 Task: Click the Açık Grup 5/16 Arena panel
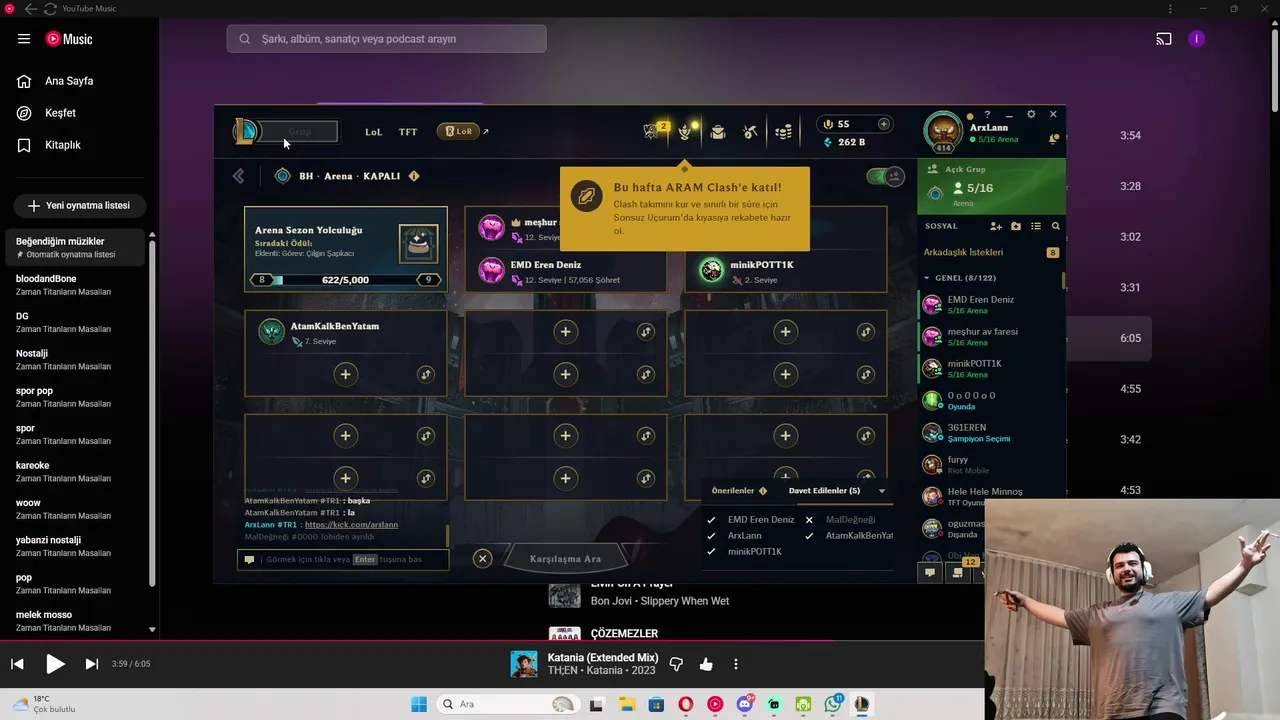(x=990, y=186)
